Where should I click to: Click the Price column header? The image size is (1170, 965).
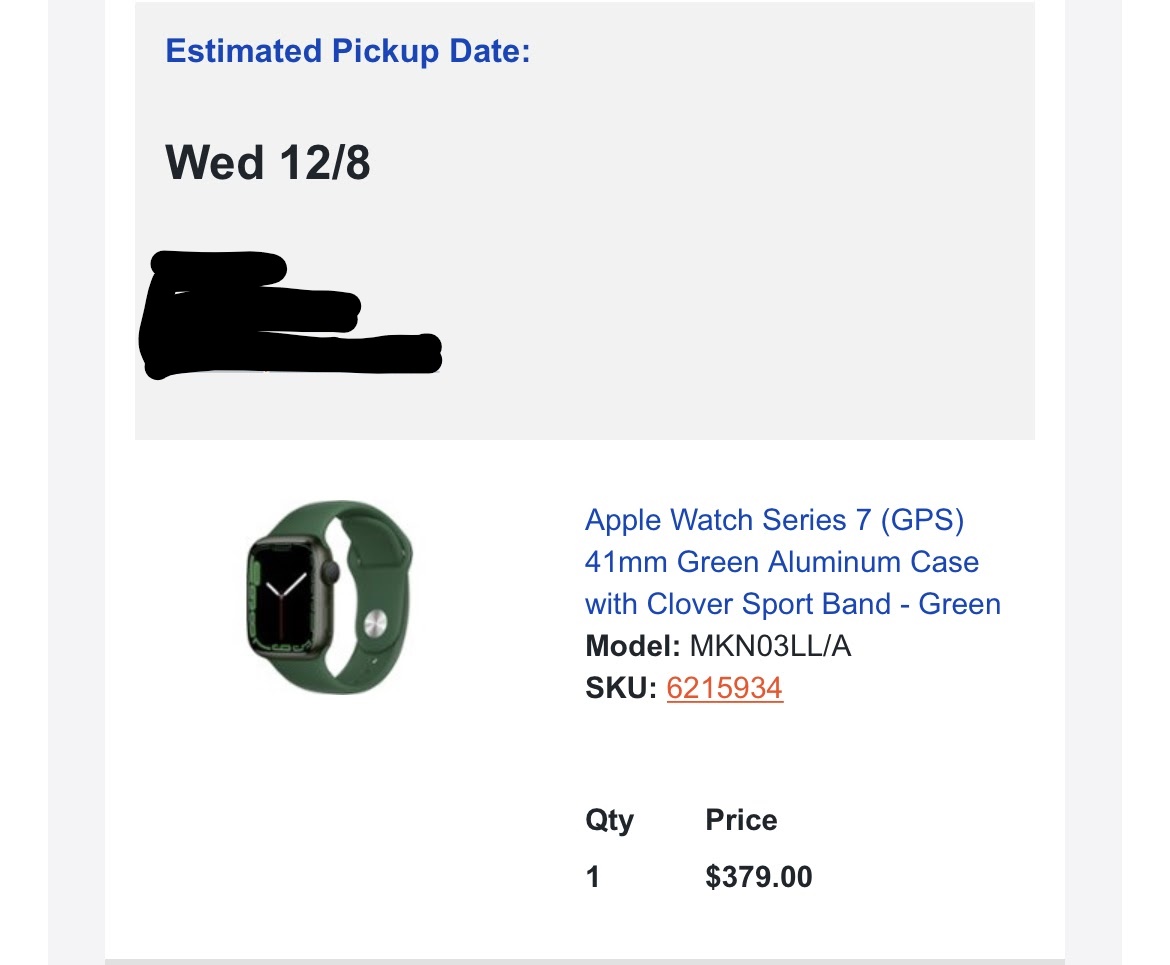(741, 820)
